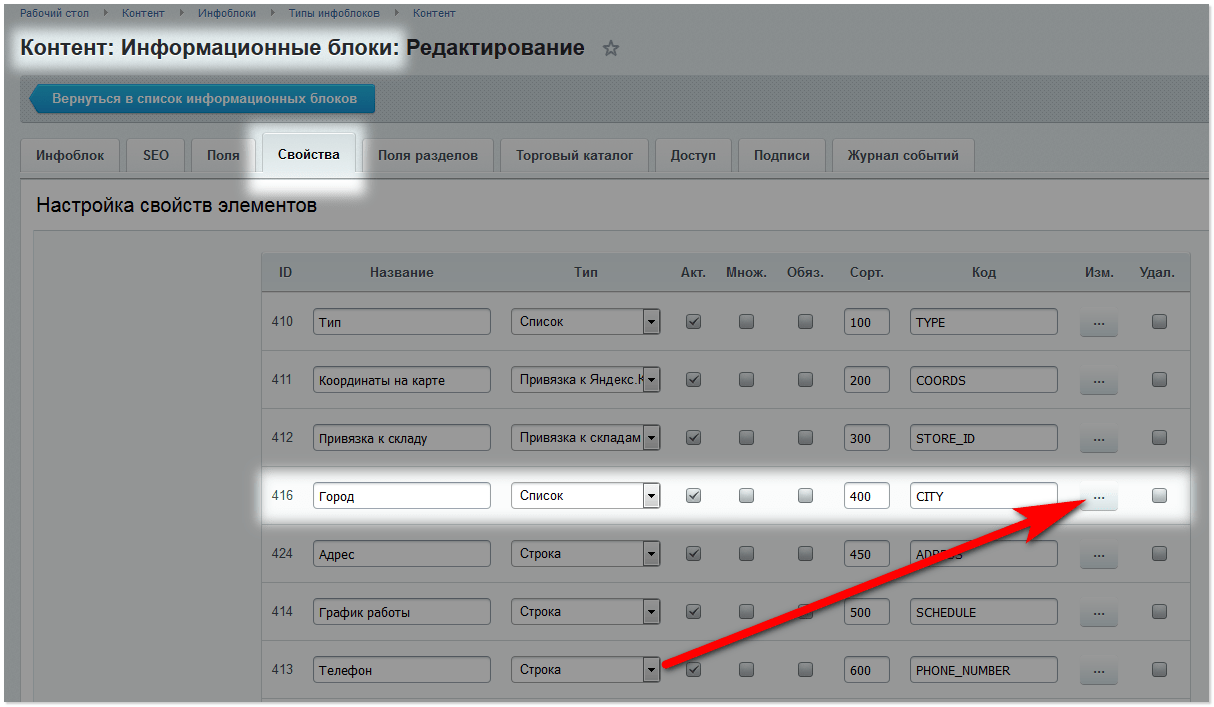The width and height of the screenshot is (1214, 707).
Task: Click the sort field with value 600
Action: point(867,670)
